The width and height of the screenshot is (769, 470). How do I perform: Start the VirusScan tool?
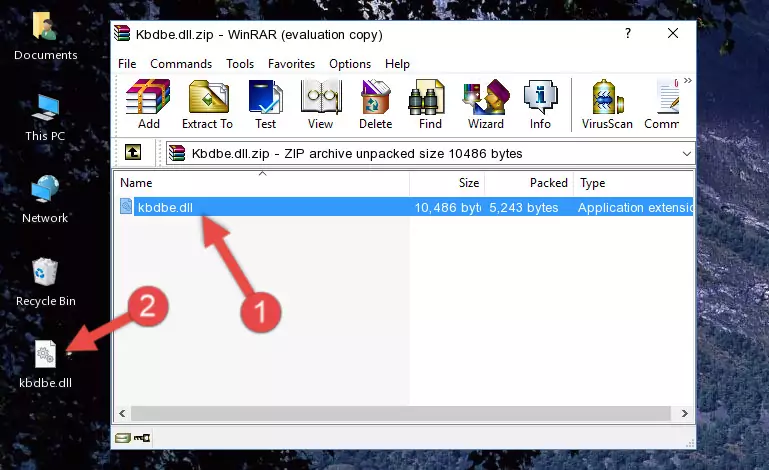[607, 104]
